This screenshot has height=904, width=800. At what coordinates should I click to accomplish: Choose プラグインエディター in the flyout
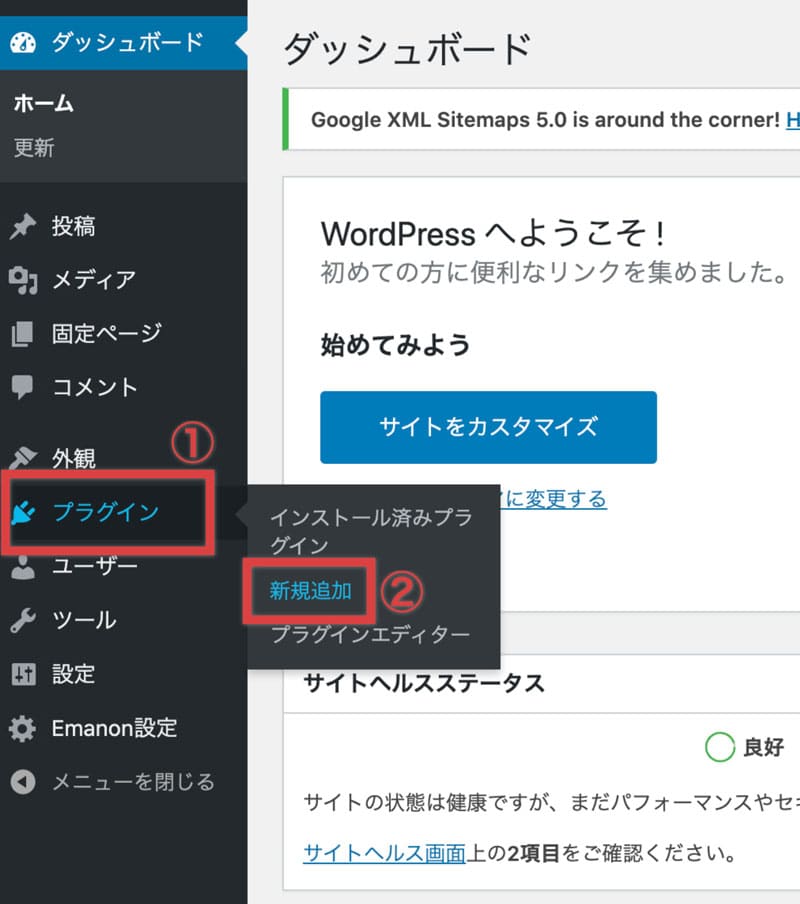coord(370,635)
